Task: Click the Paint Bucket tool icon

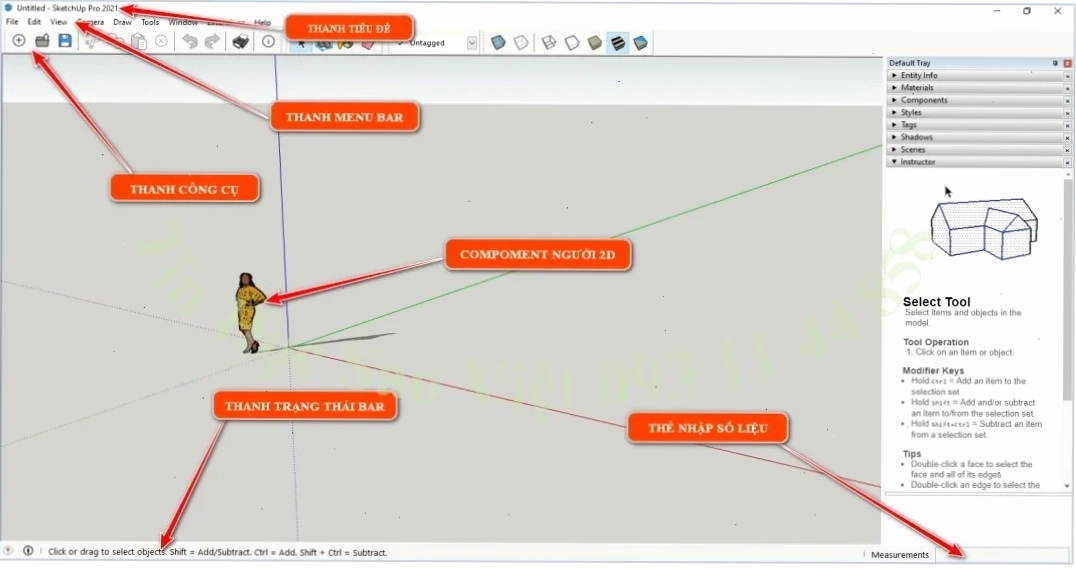Action: coord(345,45)
